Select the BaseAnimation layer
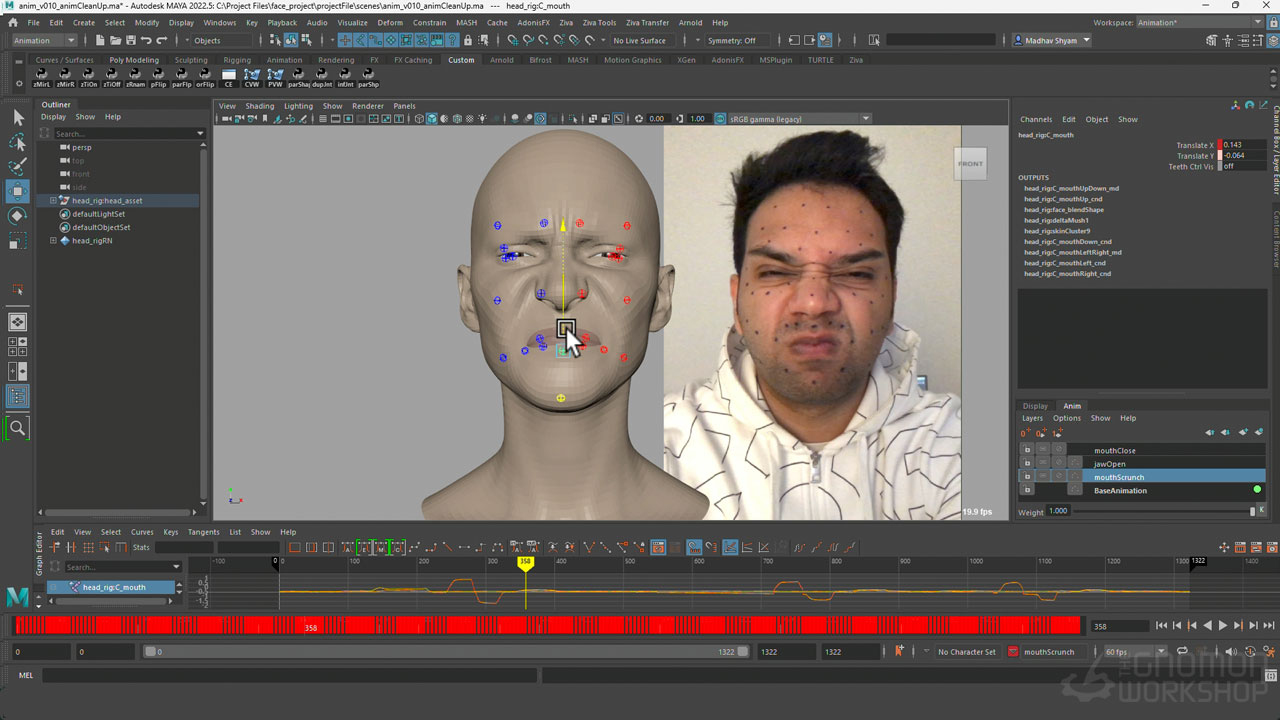Viewport: 1280px width, 720px height. click(x=1120, y=491)
